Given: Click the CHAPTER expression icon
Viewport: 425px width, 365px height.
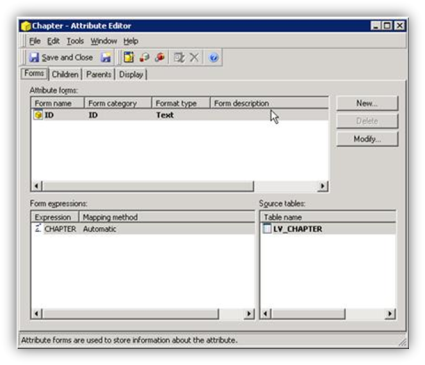Looking at the screenshot, I should click(38, 229).
